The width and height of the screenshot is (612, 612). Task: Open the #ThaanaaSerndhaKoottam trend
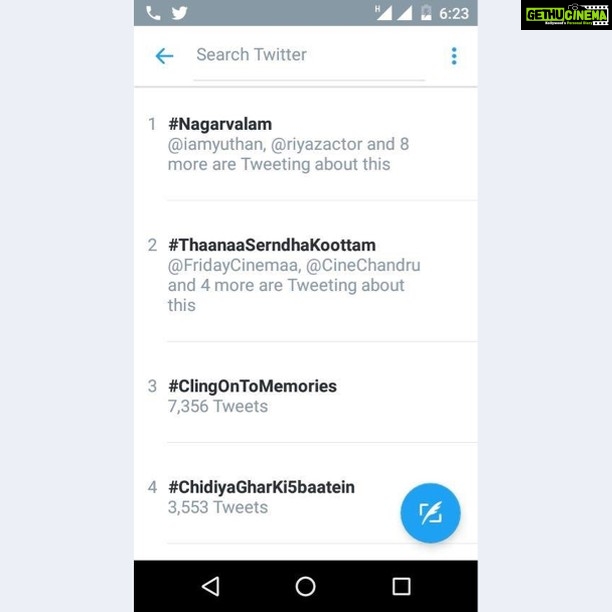point(272,245)
